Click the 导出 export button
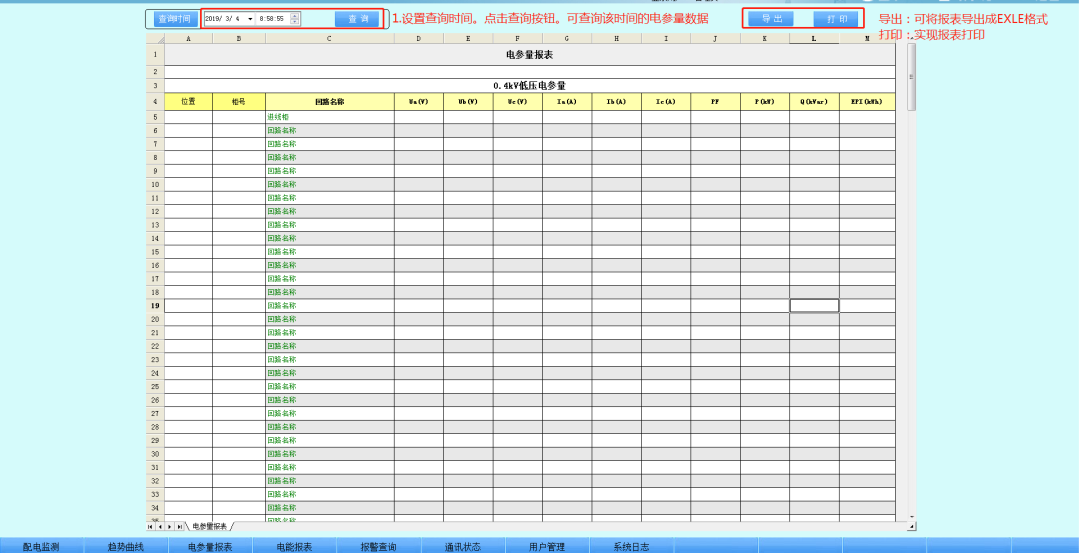1080x553 pixels. tap(771, 19)
